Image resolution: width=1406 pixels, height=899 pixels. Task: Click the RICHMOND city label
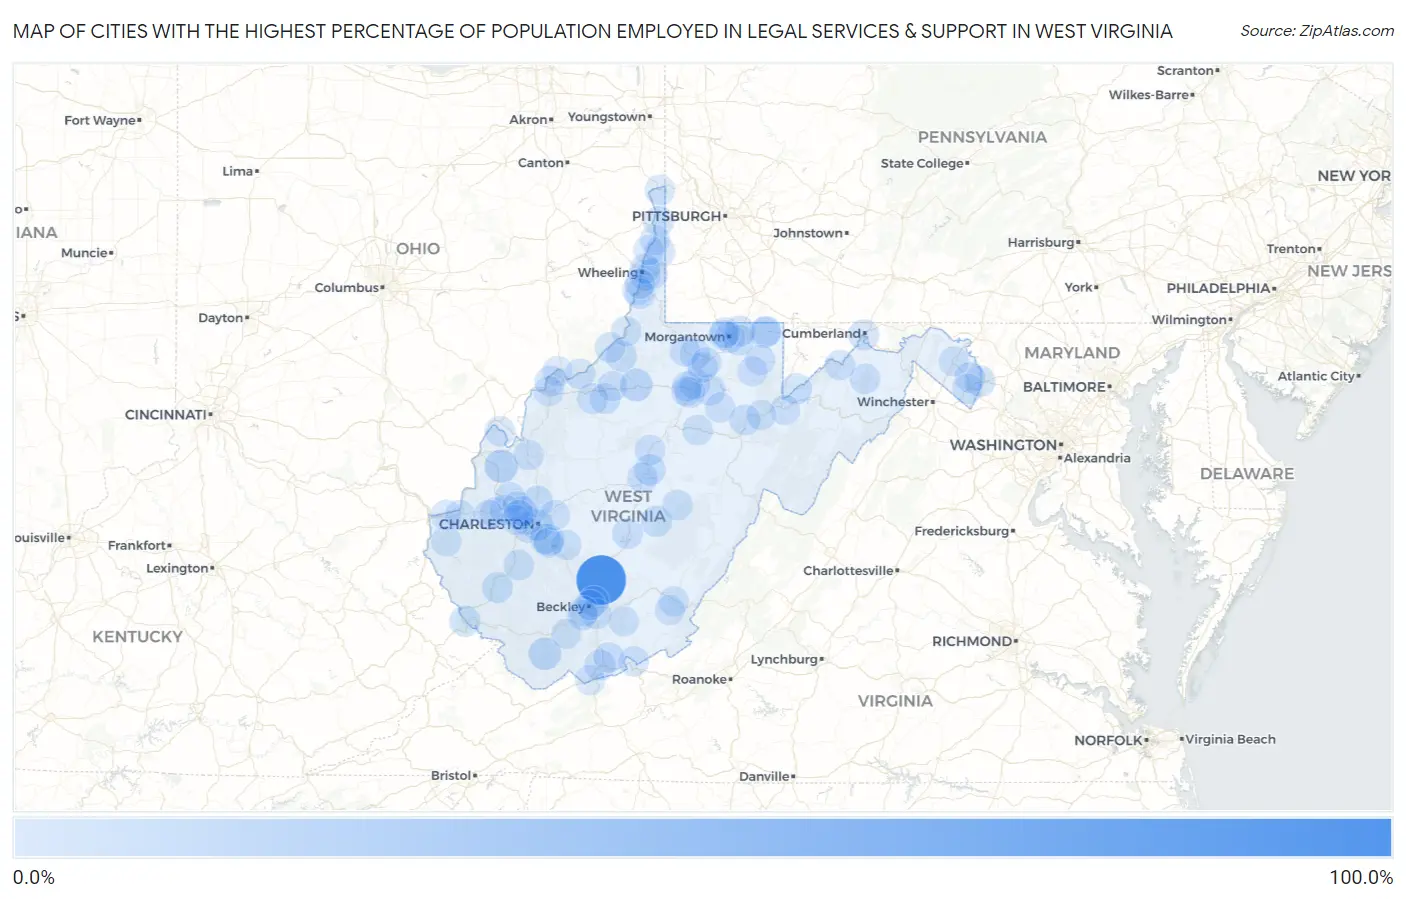(972, 641)
